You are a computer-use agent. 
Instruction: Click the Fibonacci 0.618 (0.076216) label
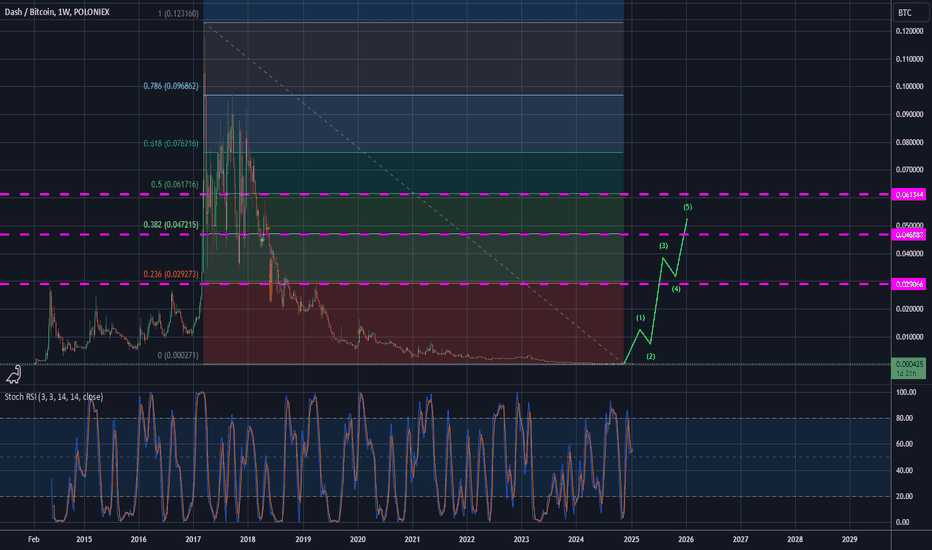pyautogui.click(x=171, y=143)
